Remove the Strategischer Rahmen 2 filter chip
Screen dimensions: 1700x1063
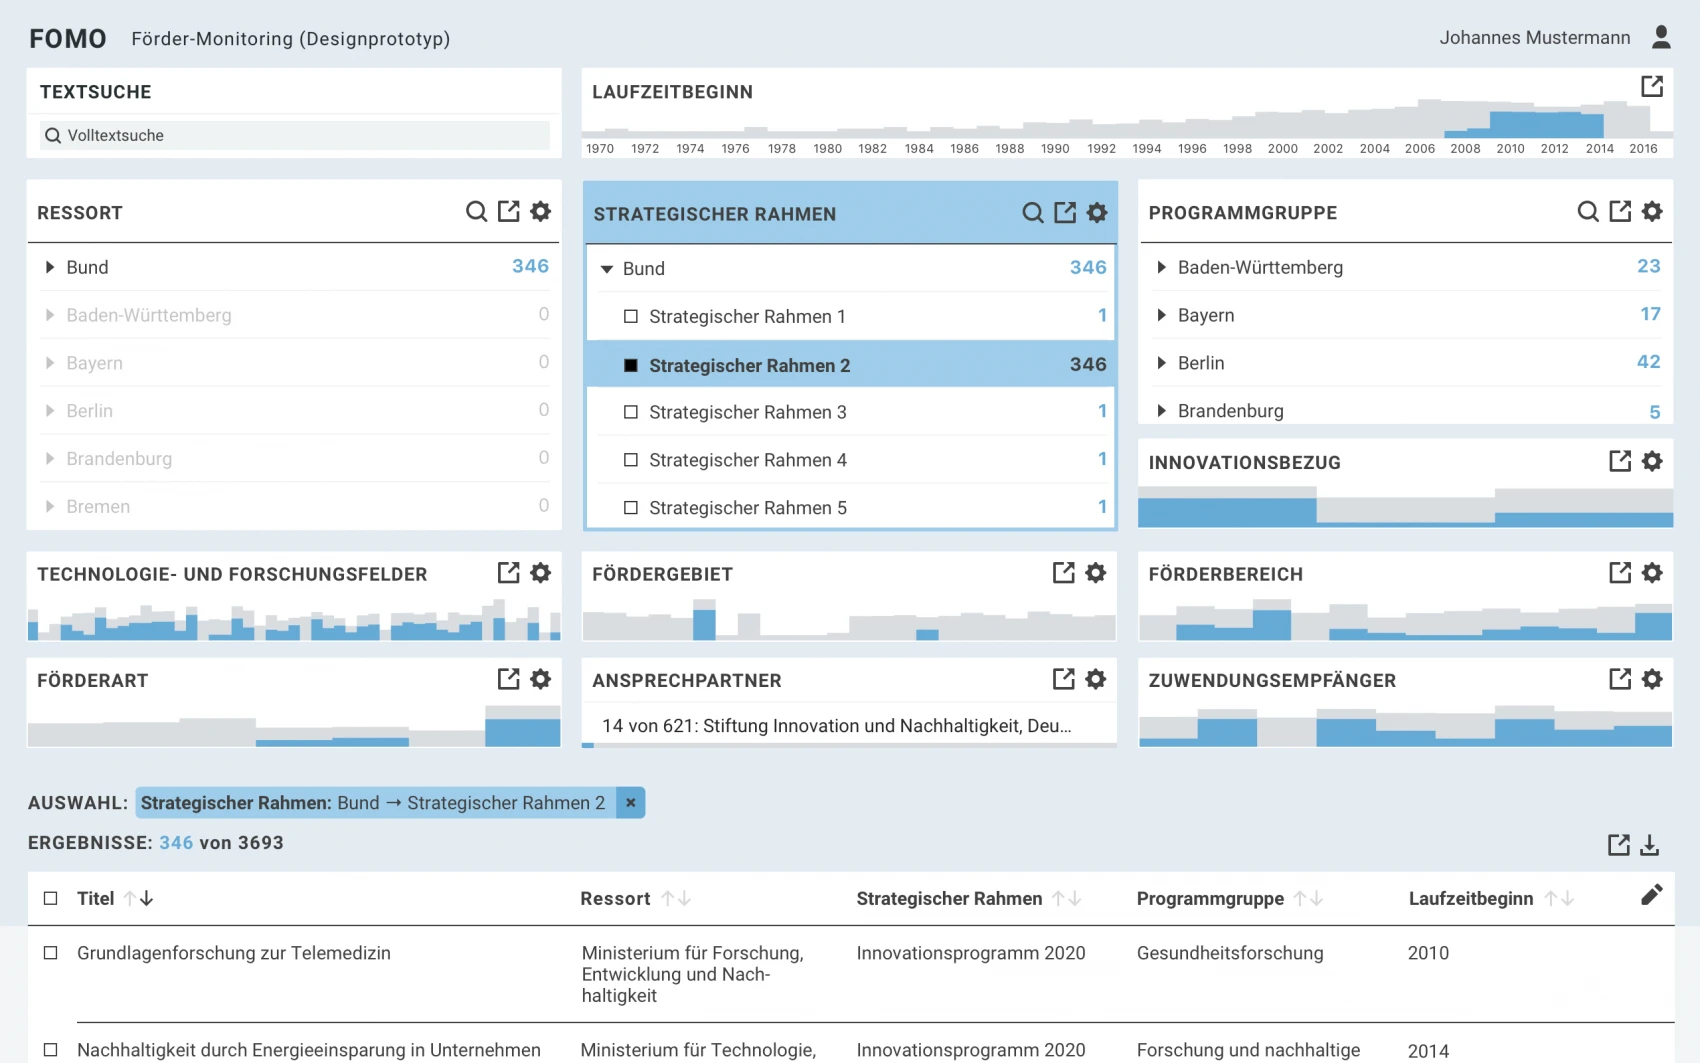click(x=630, y=803)
